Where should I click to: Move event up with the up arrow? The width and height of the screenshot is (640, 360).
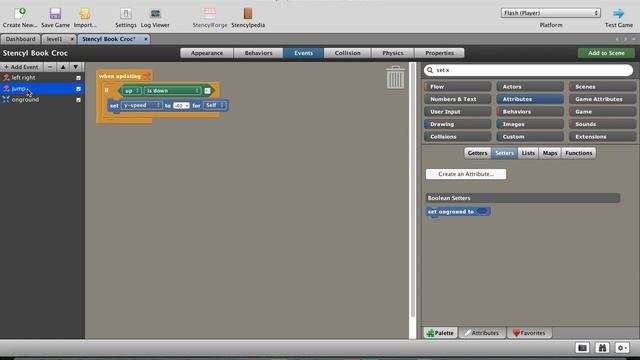click(x=63, y=67)
